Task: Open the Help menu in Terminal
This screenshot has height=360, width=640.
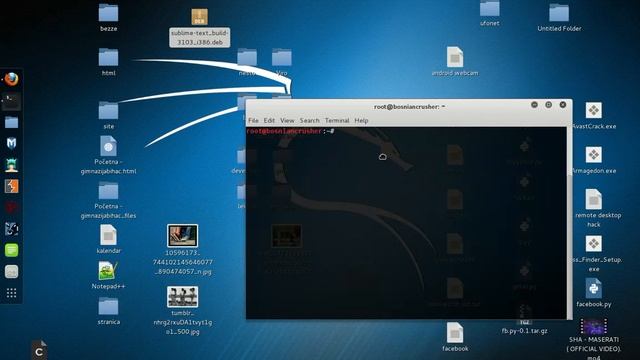Action: pos(361,120)
